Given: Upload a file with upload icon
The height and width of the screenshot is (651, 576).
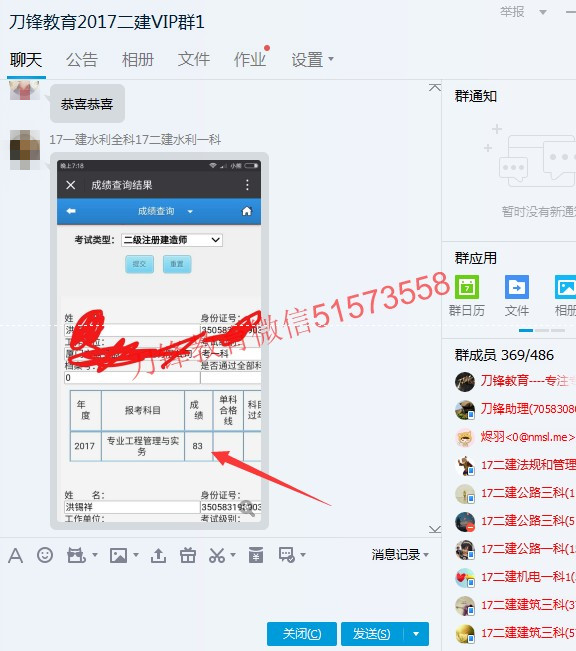Looking at the screenshot, I should [x=158, y=555].
